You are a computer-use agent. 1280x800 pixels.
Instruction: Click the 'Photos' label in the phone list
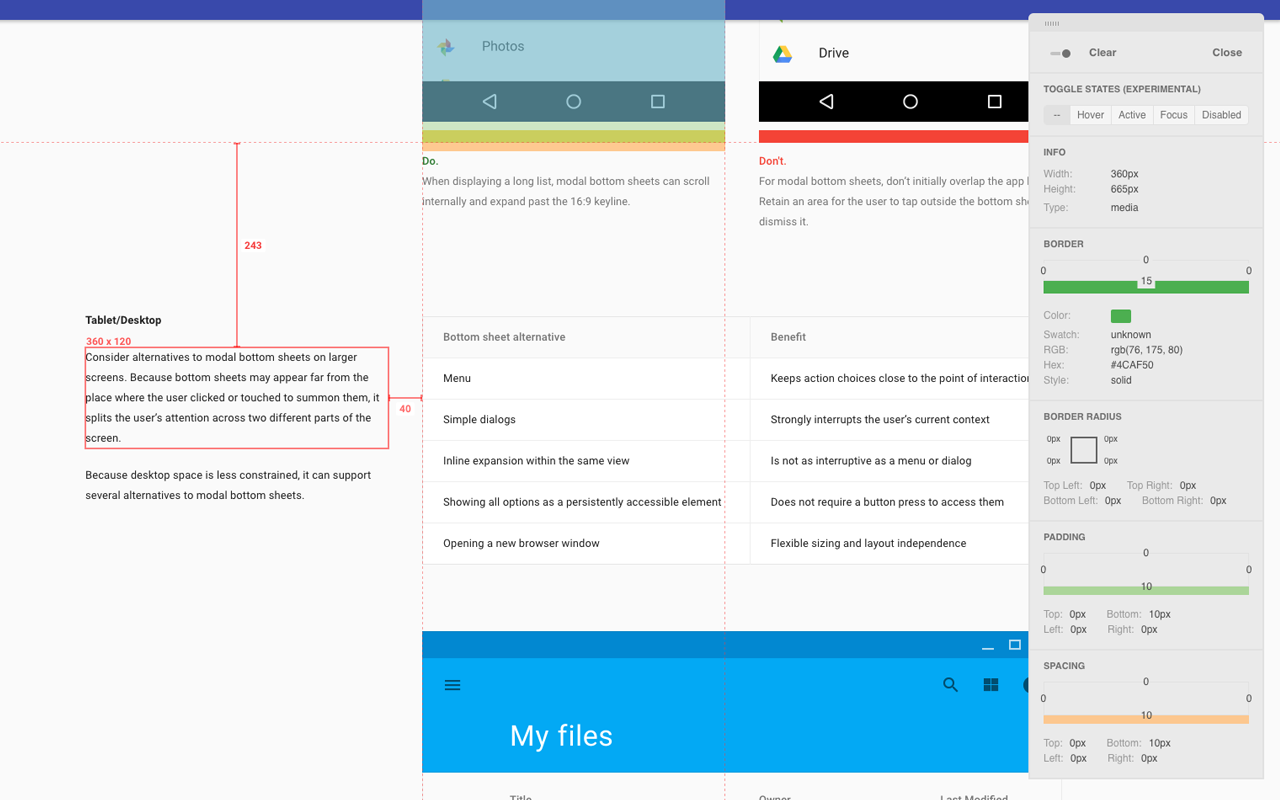(x=503, y=46)
